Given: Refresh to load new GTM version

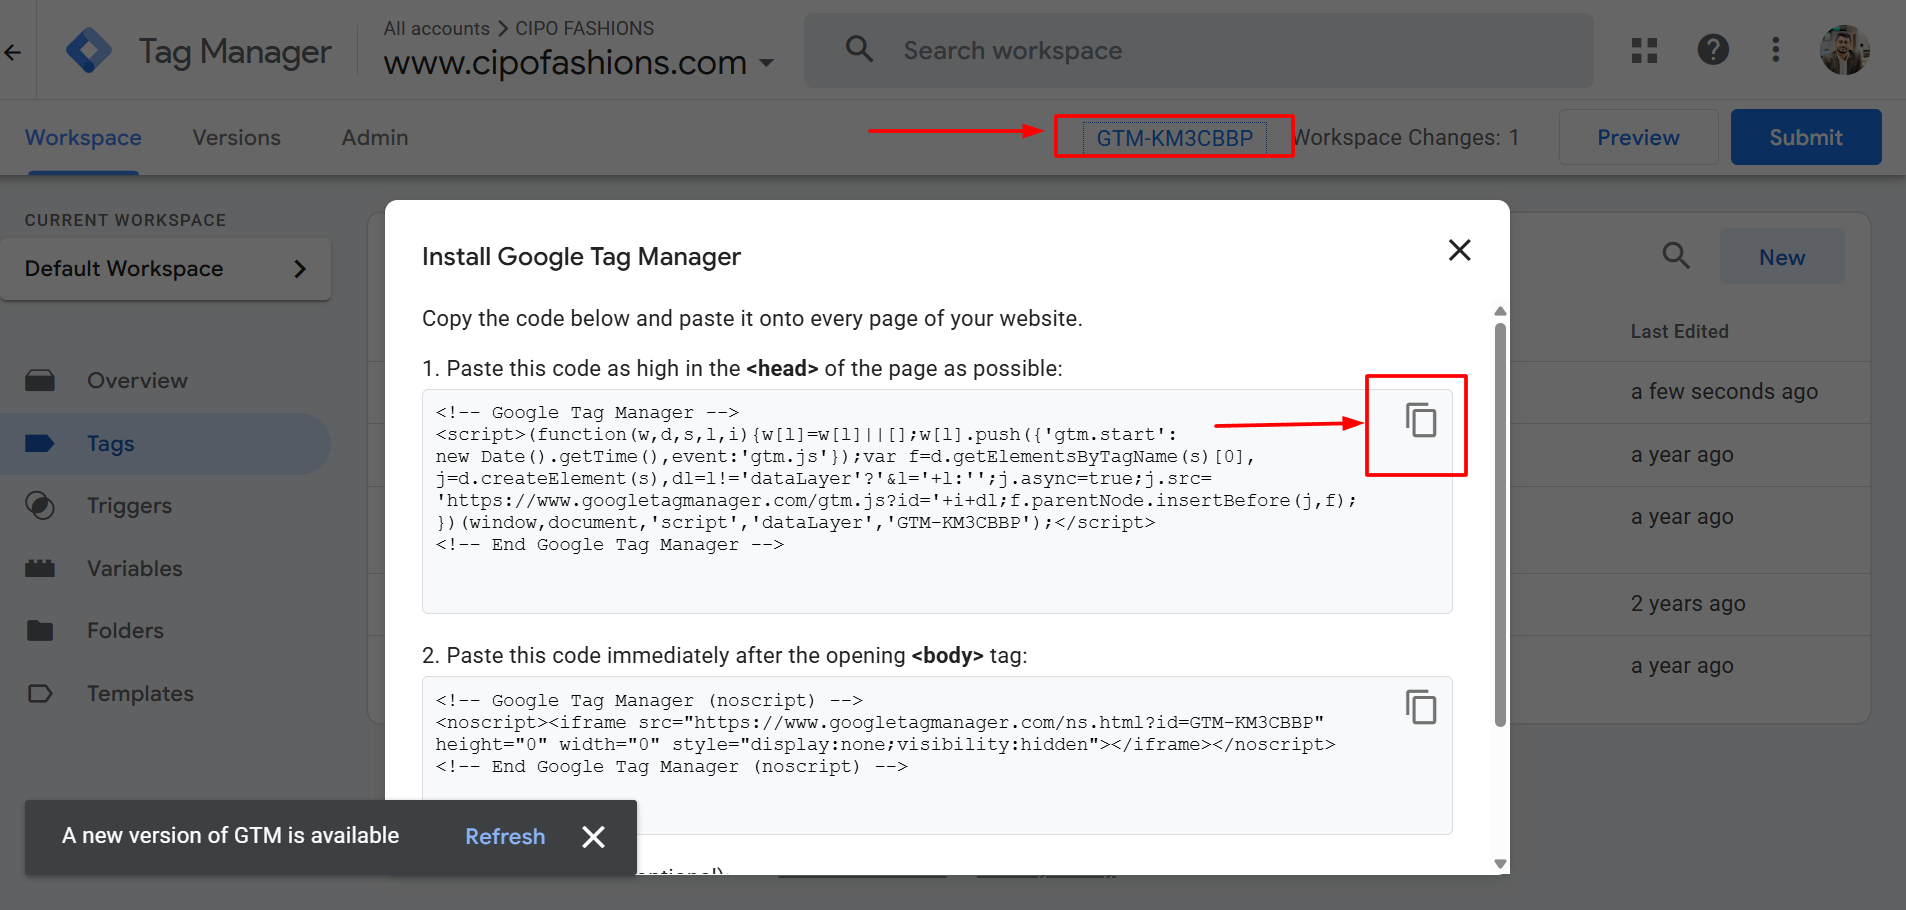Looking at the screenshot, I should tap(505, 837).
